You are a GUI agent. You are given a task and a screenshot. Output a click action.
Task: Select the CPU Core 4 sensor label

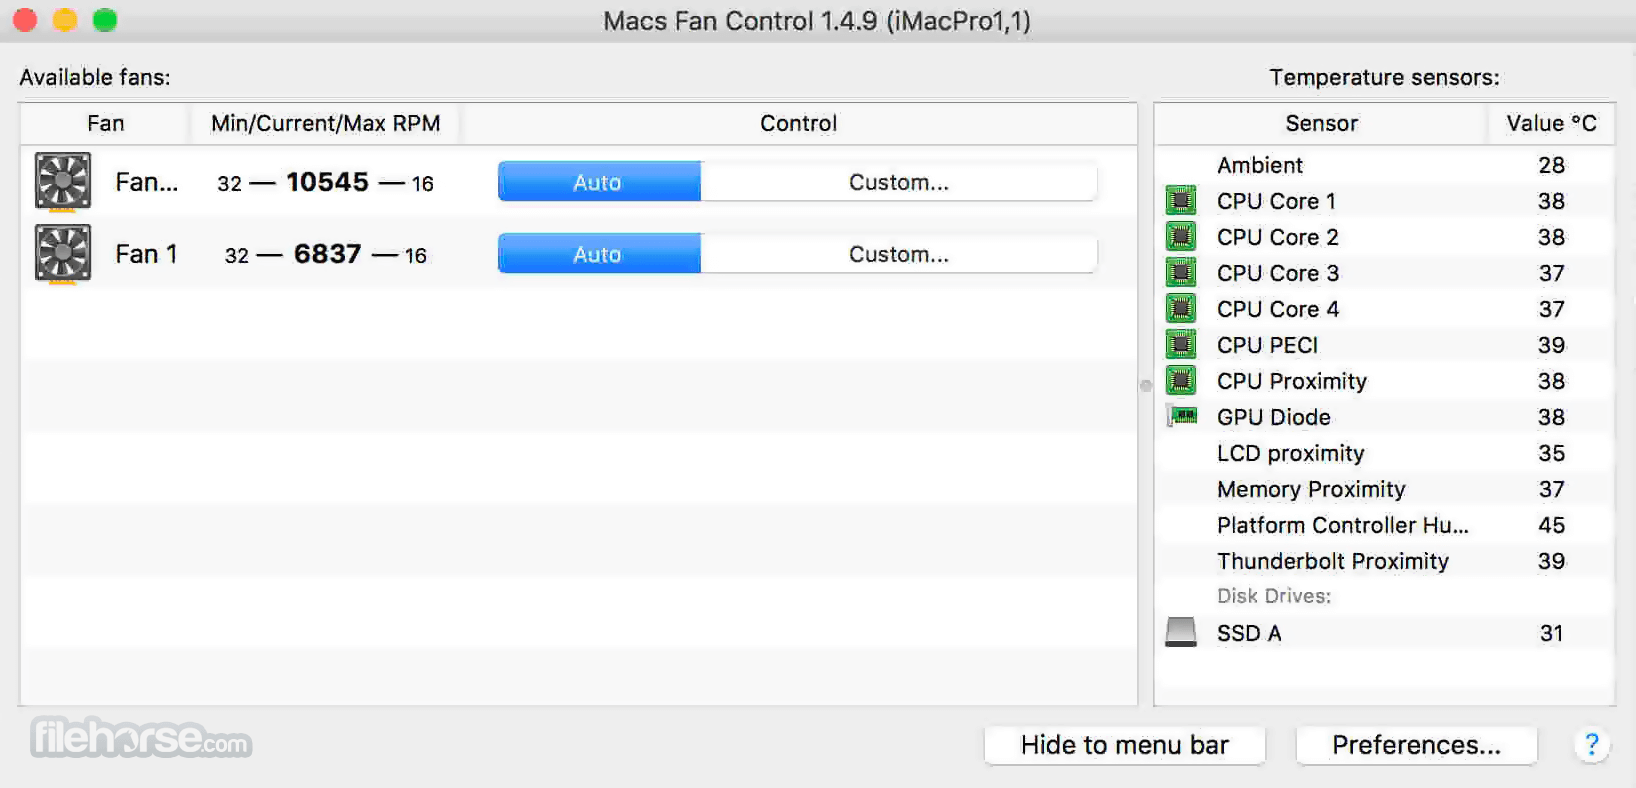(1277, 309)
